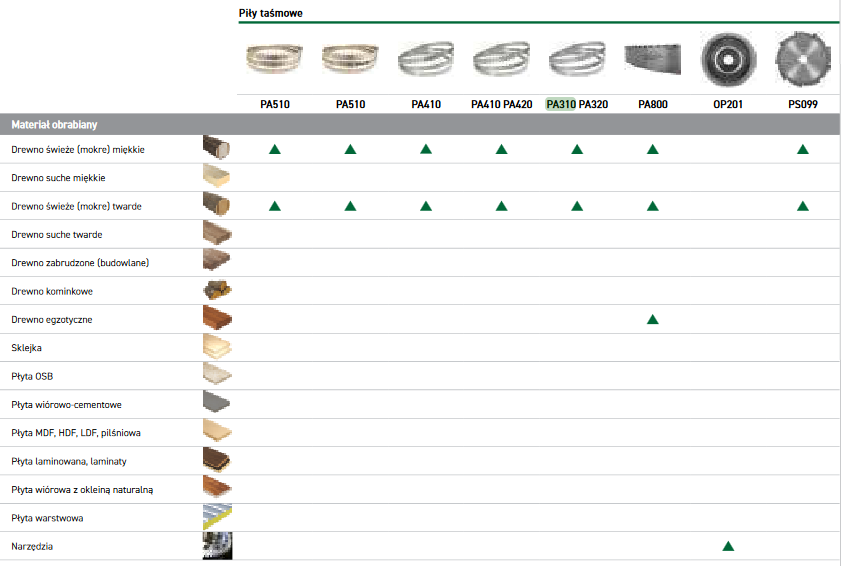Click the Narzędzia tools icon
This screenshot has height=566, width=844.
217,546
